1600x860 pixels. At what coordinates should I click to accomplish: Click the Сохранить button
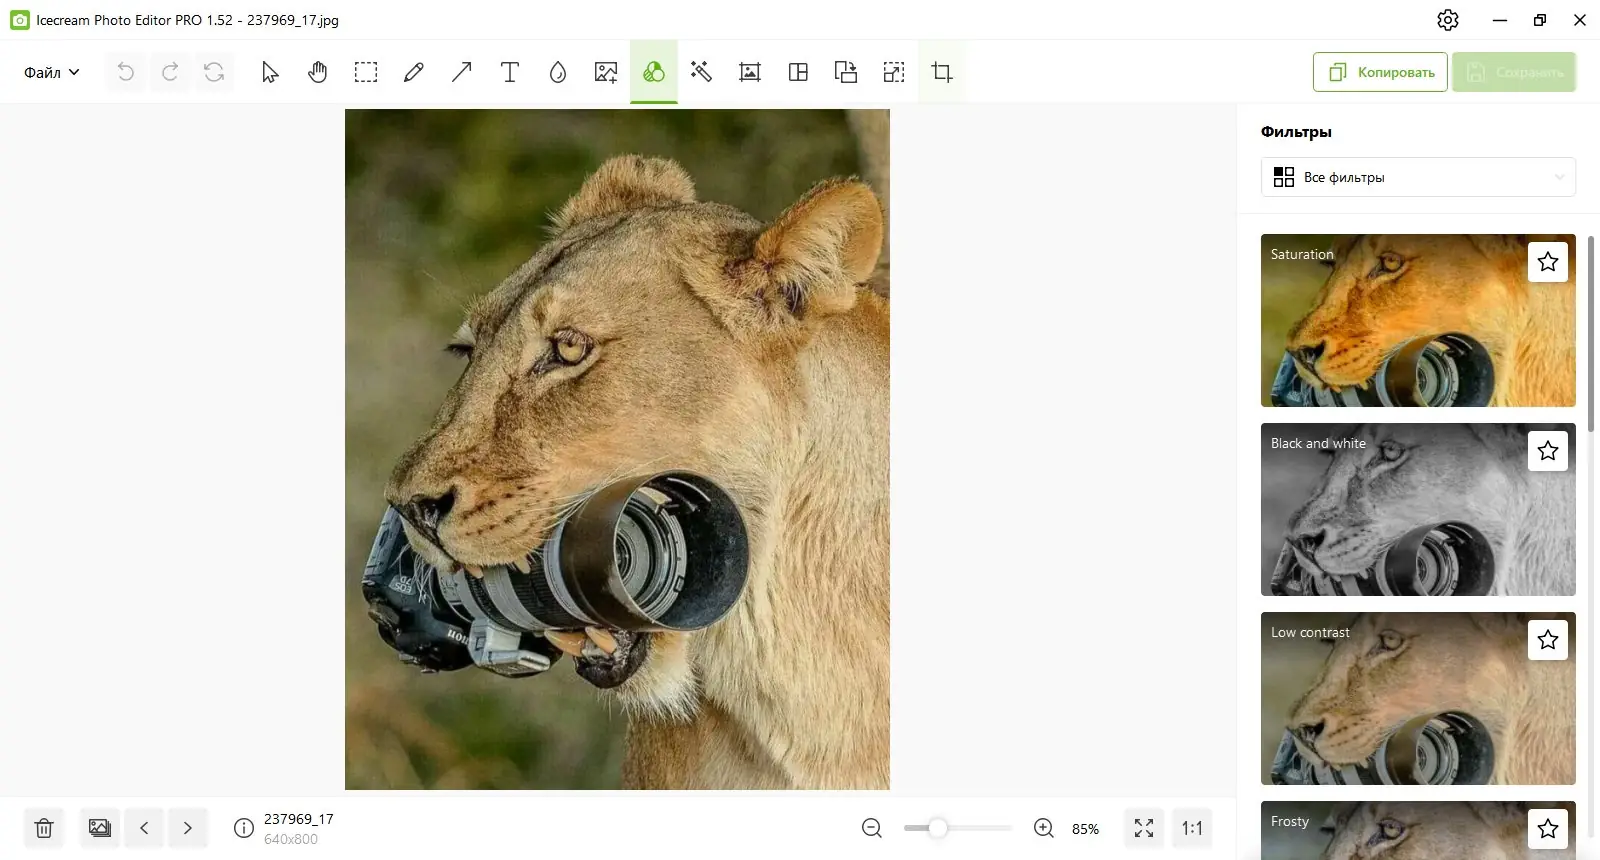(x=1514, y=72)
